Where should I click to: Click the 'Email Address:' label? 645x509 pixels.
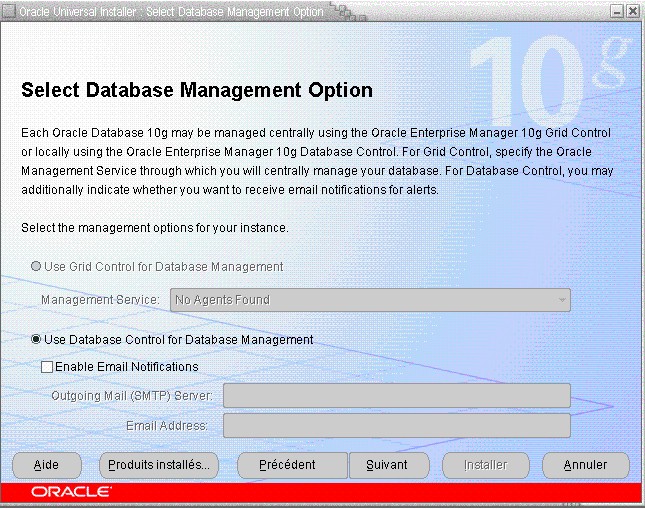click(x=167, y=425)
